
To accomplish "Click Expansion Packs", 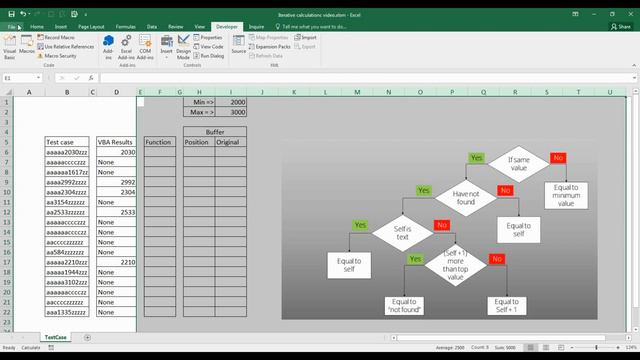I will [x=270, y=47].
